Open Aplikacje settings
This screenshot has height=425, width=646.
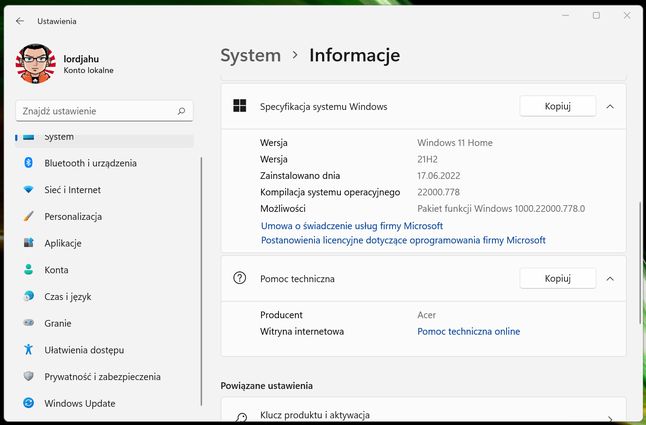point(104,243)
